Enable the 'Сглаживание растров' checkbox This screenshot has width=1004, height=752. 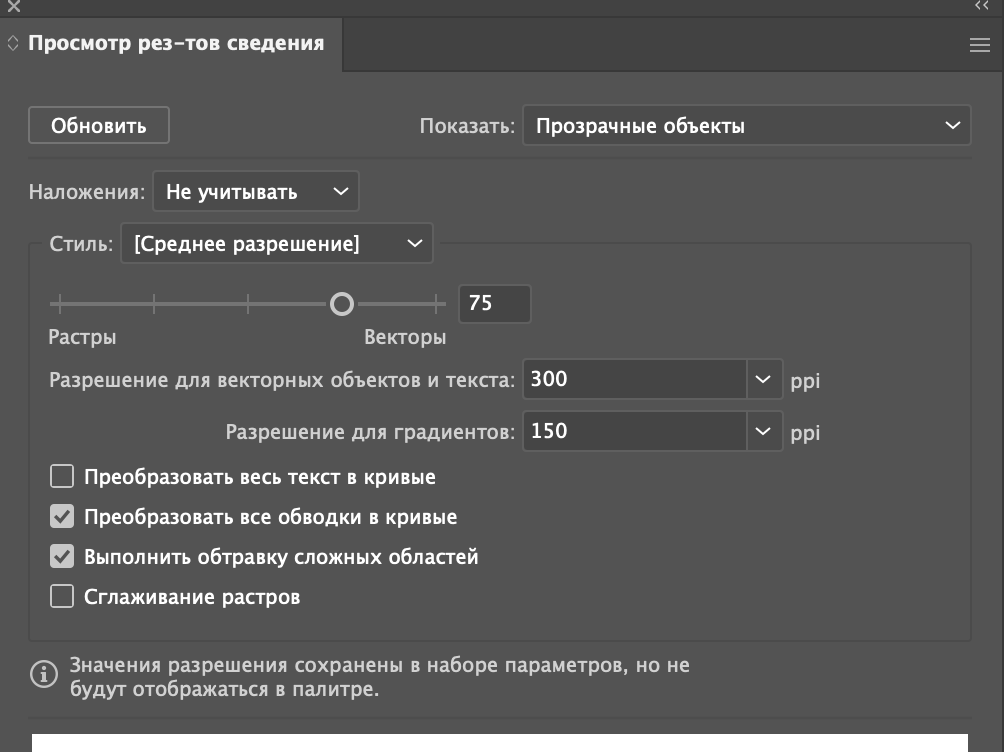(62, 597)
